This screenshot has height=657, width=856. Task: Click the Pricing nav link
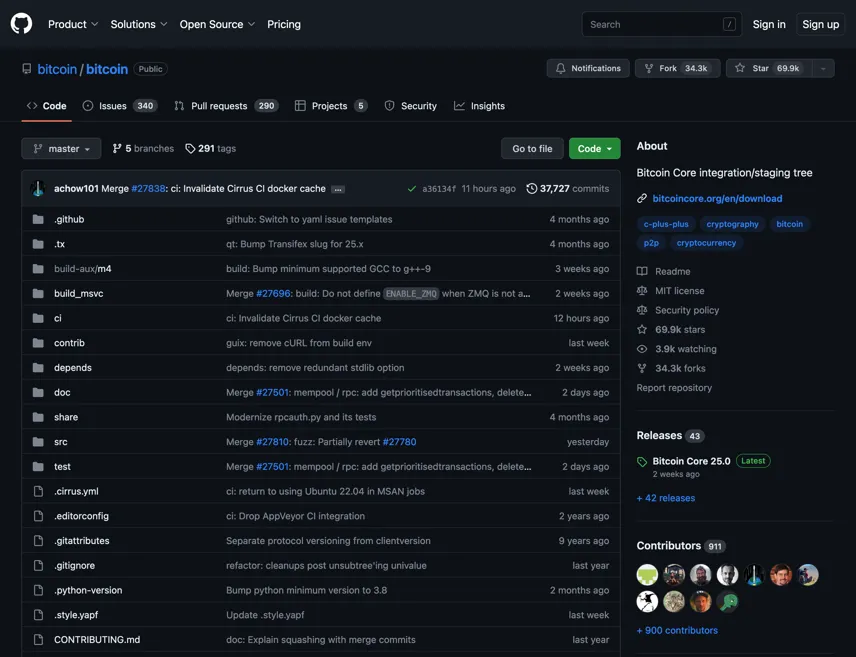284,24
